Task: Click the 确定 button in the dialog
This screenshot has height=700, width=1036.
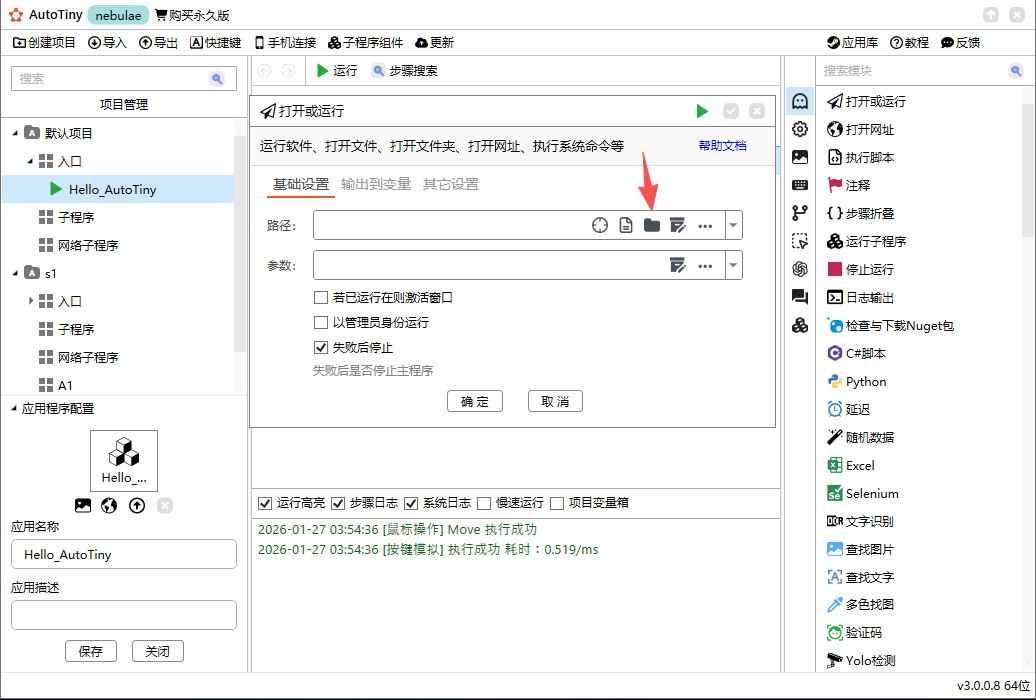Action: [475, 400]
